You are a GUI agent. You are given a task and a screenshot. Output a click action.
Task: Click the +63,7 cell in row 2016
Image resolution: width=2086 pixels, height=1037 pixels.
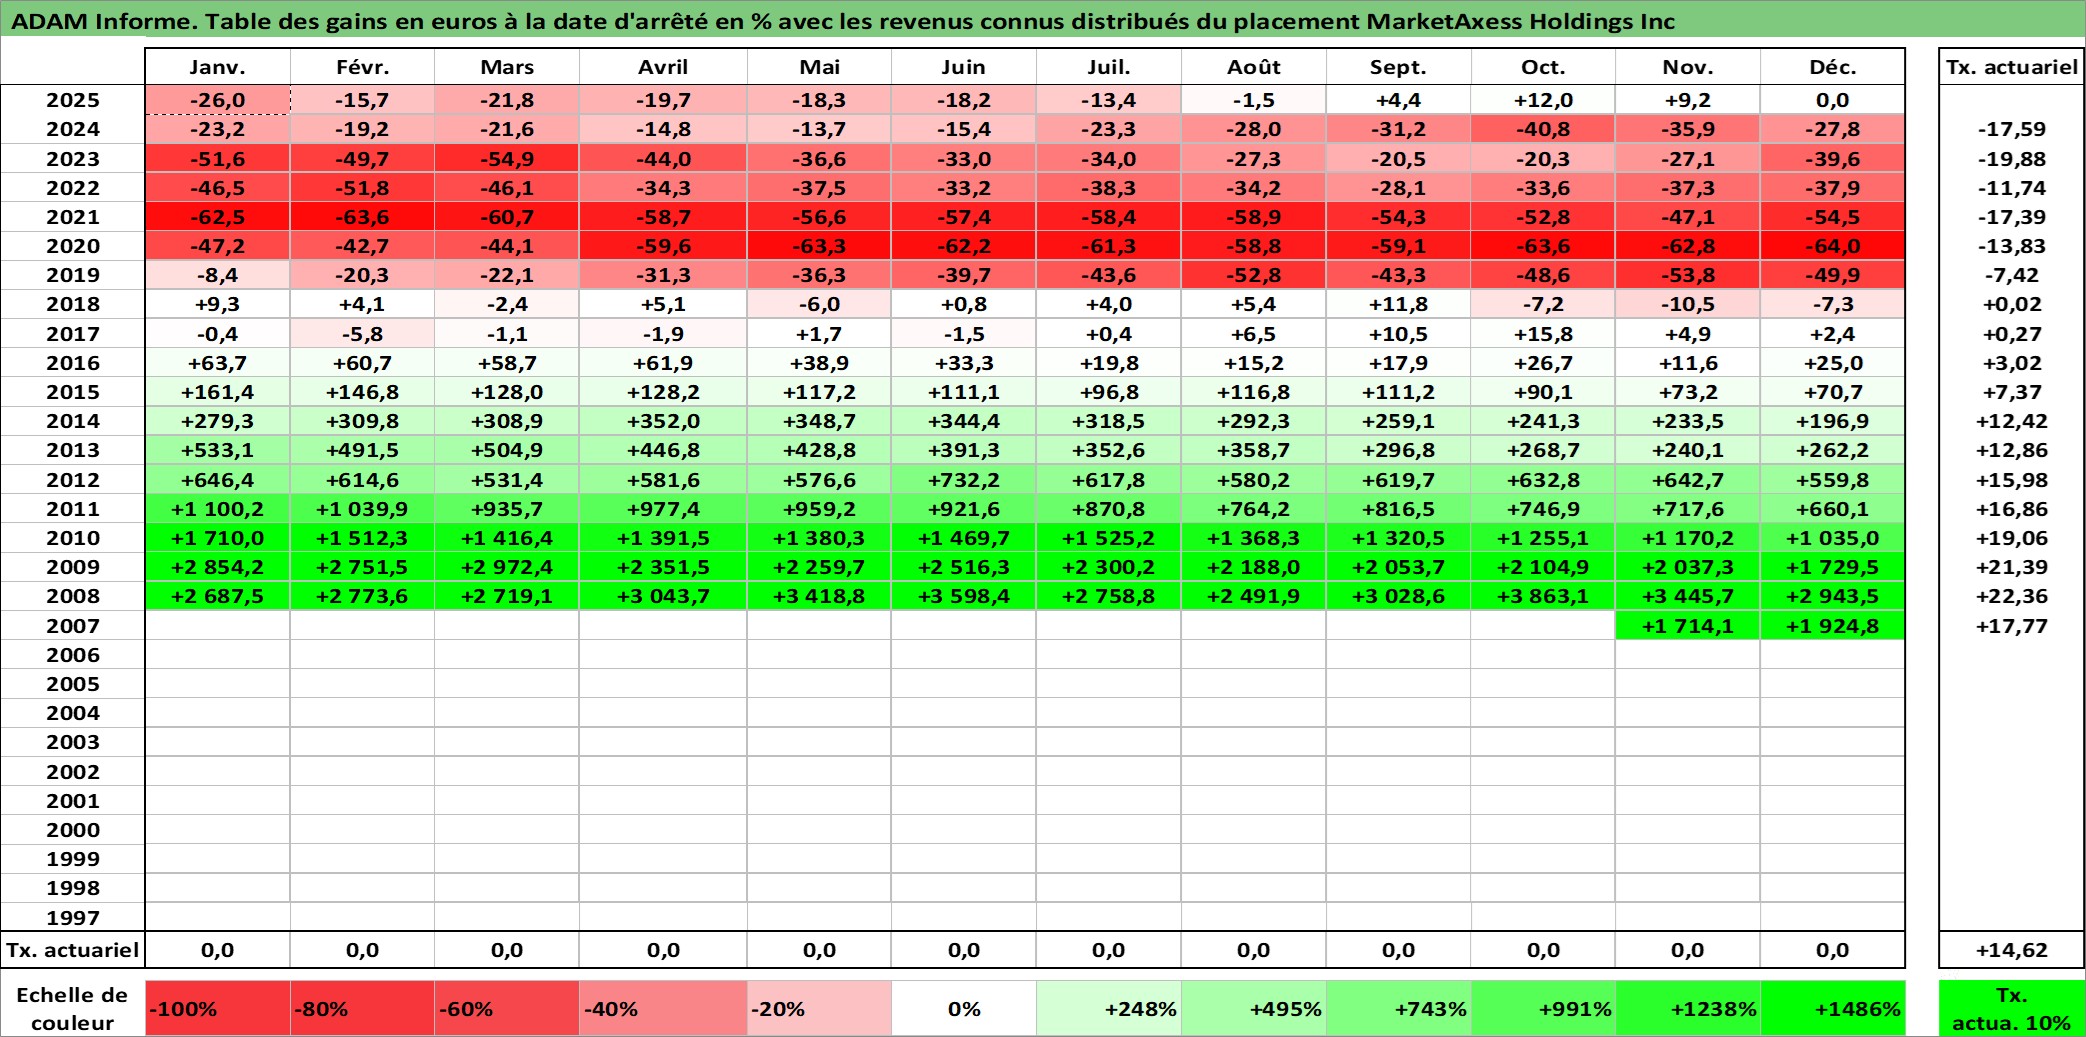(218, 363)
